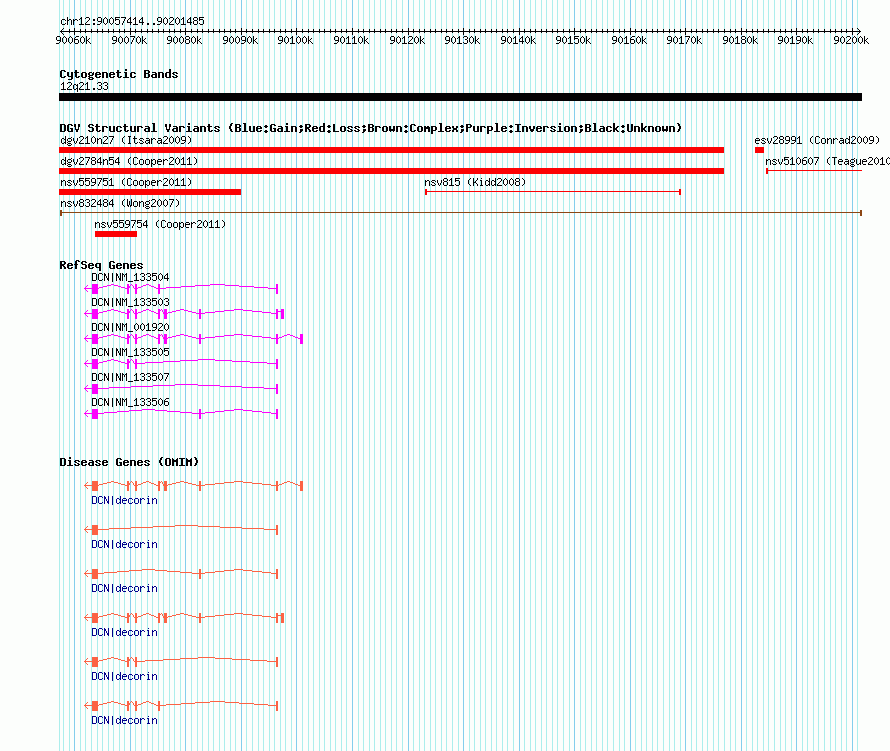Click the DCN|NM_001920 label text

130,327
